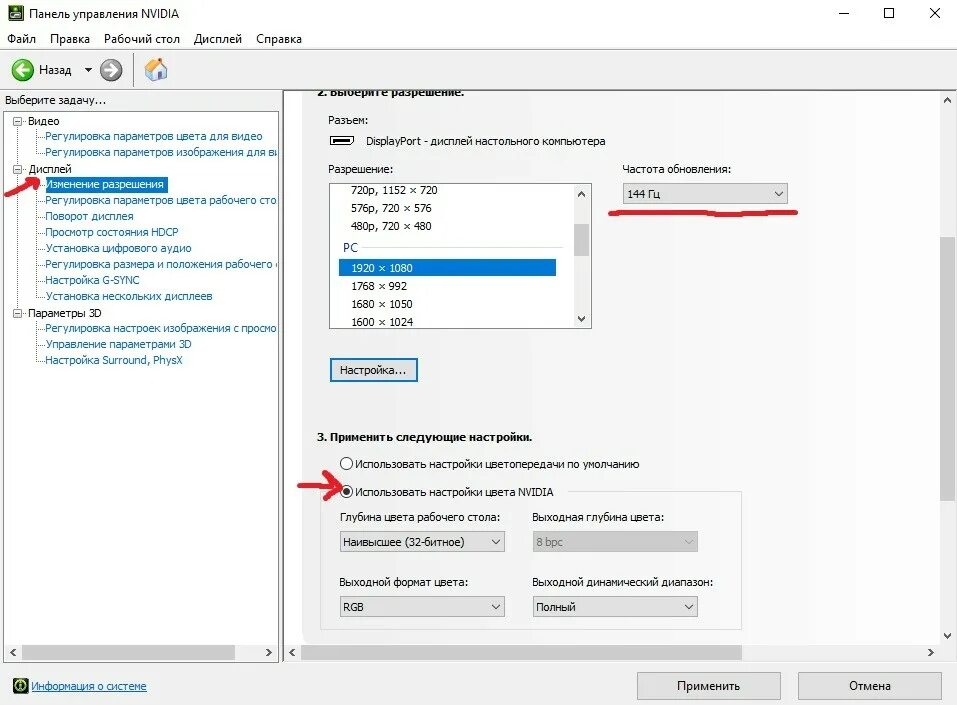Screen dimensions: 957x705
Task: Open Просмотр состояния HDCP page
Action: pos(112,232)
